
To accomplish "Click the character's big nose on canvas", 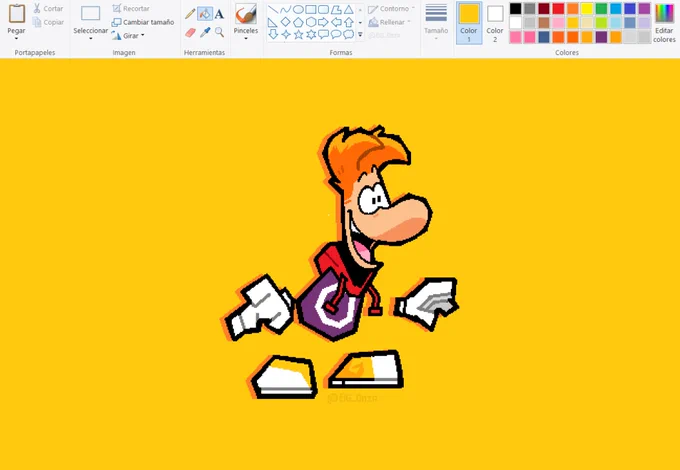I will click(x=402, y=219).
